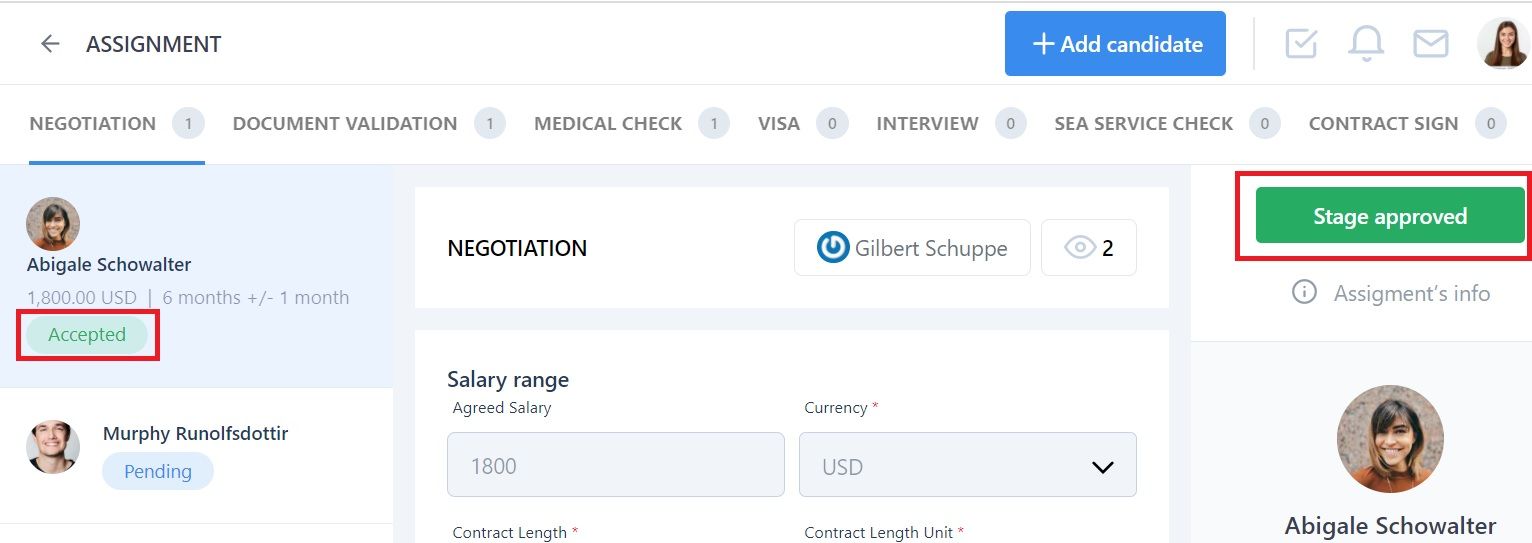Open the Assigment's info link
This screenshot has width=1532, height=543.
pos(1411,293)
